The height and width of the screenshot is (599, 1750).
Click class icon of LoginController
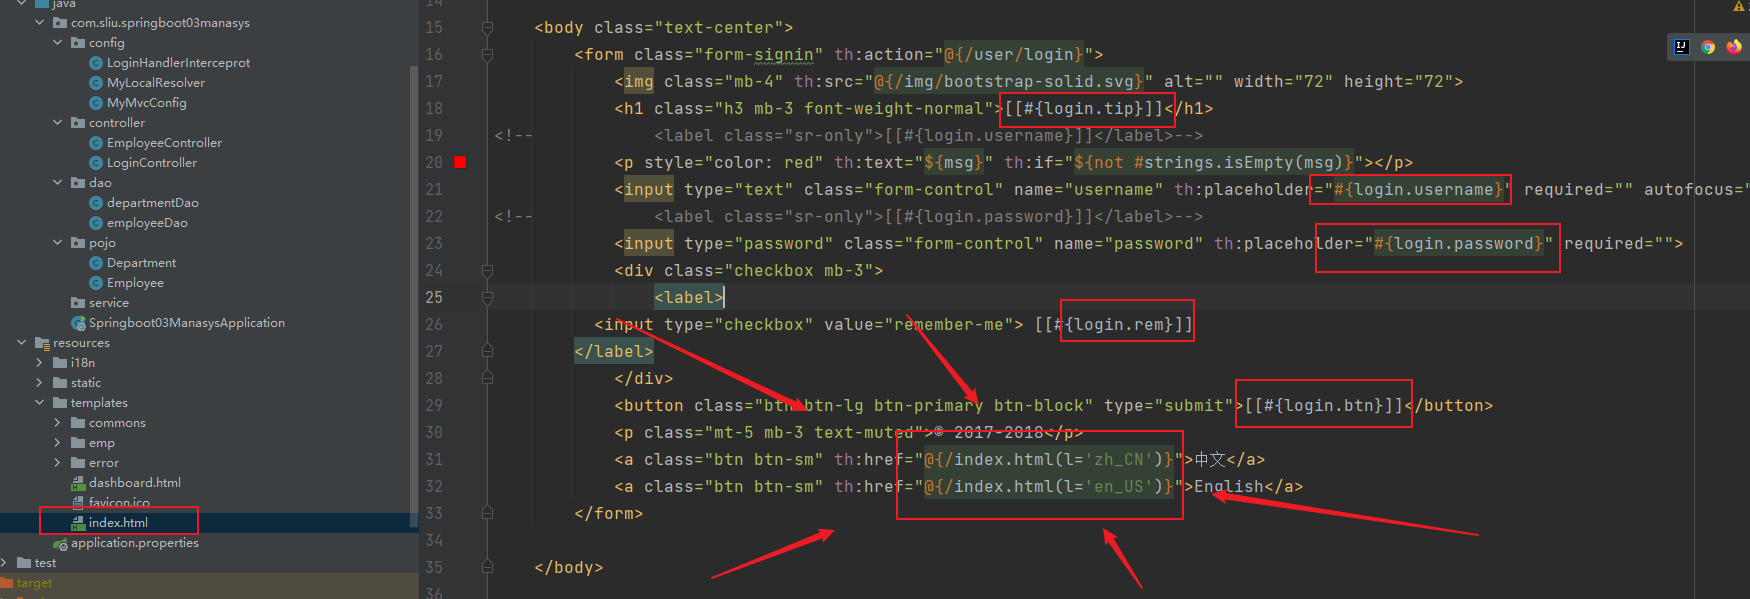click(96, 163)
